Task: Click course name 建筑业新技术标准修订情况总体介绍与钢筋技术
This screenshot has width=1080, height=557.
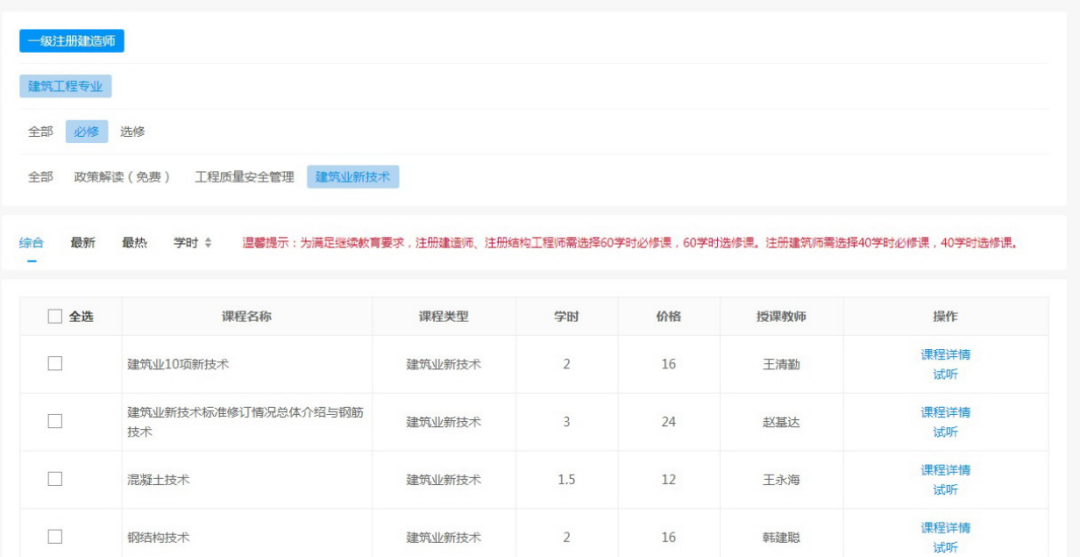Action: tap(246, 422)
